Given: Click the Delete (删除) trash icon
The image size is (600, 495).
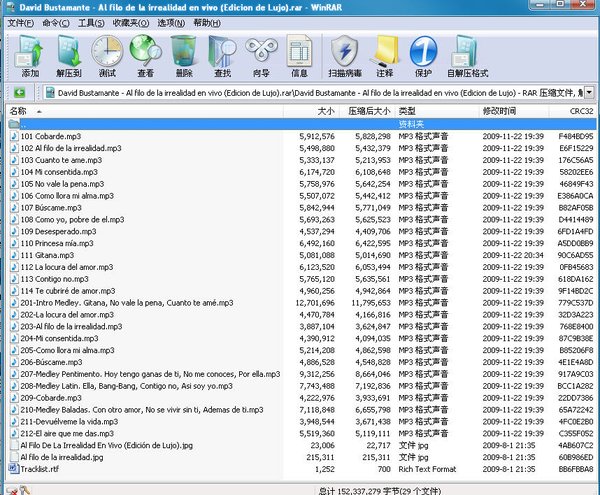Looking at the screenshot, I should tap(184, 52).
